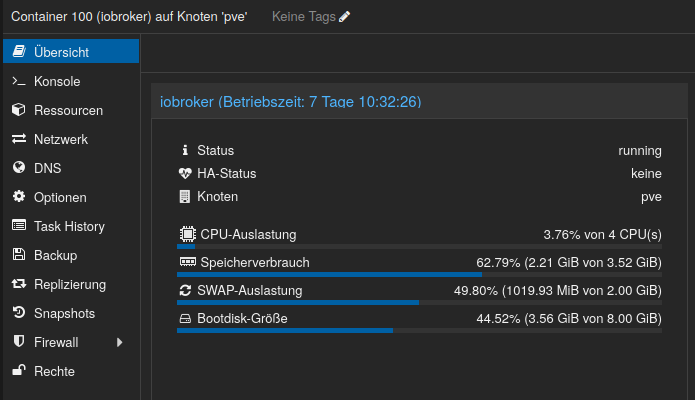Screen dimensions: 695x400
Task: Click the Netzwerk arrows icon
Action: (x=18, y=139)
